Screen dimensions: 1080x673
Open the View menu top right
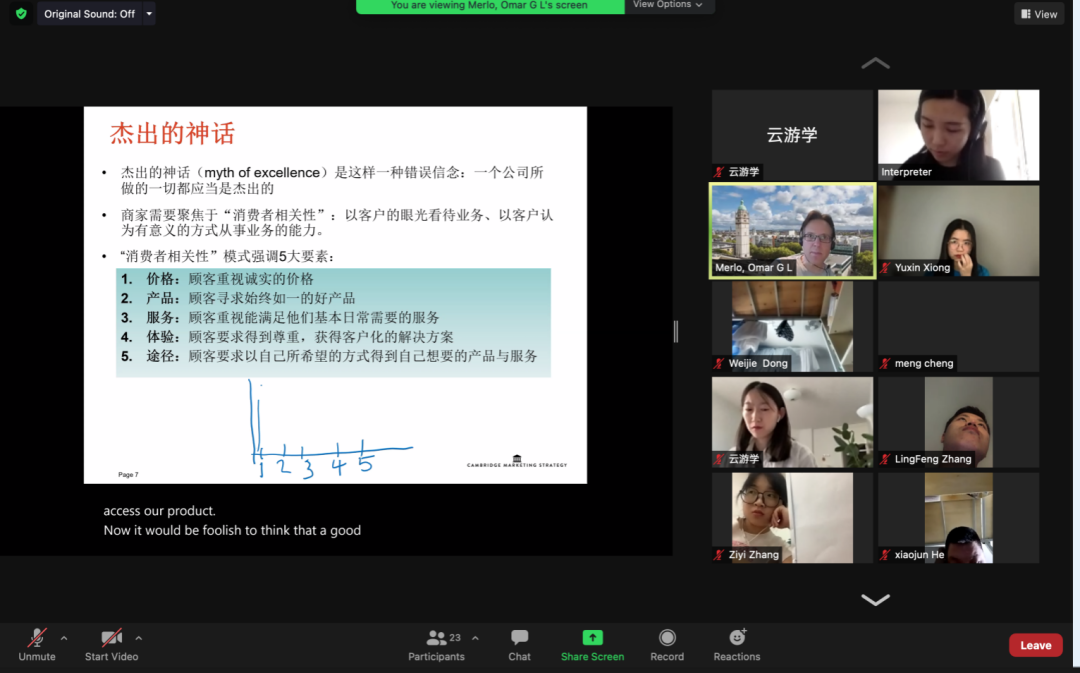coord(1039,13)
